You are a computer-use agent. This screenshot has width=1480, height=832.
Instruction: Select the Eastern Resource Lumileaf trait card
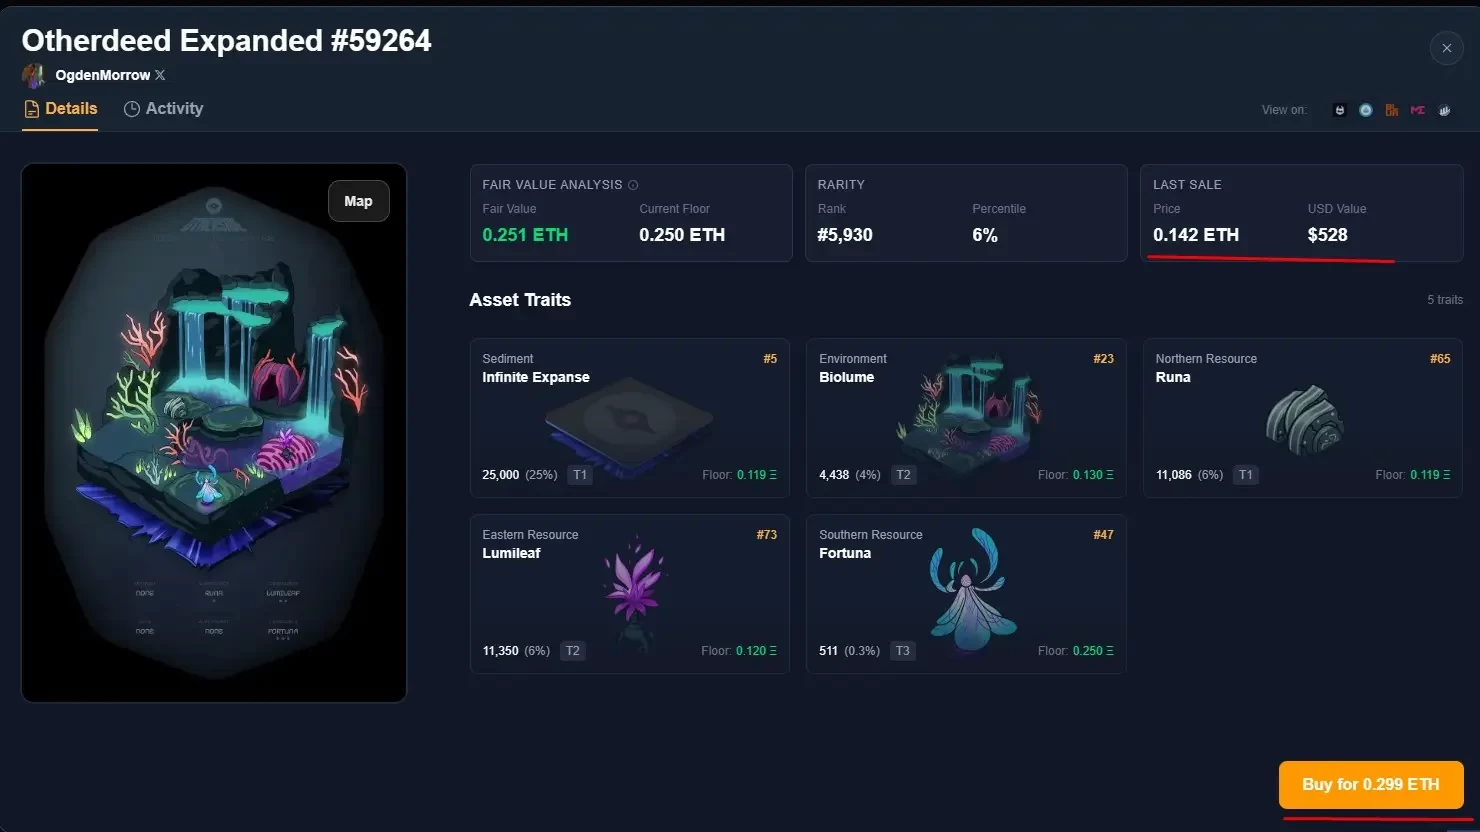(x=630, y=594)
